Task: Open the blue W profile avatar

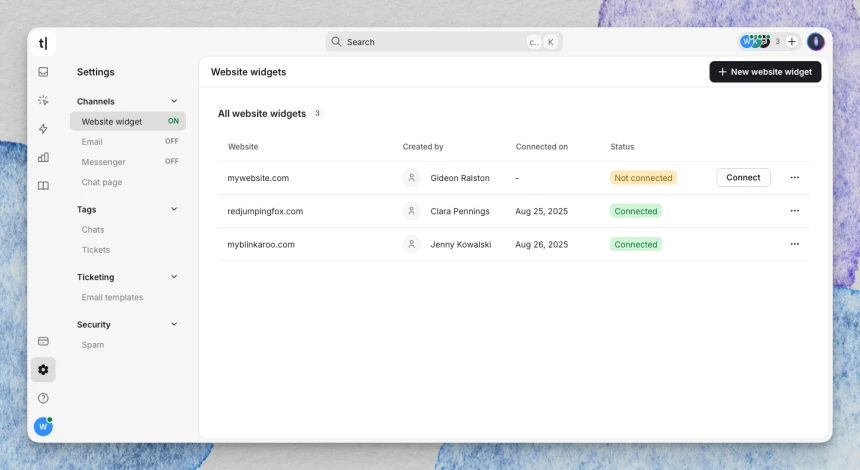Action: [43, 426]
